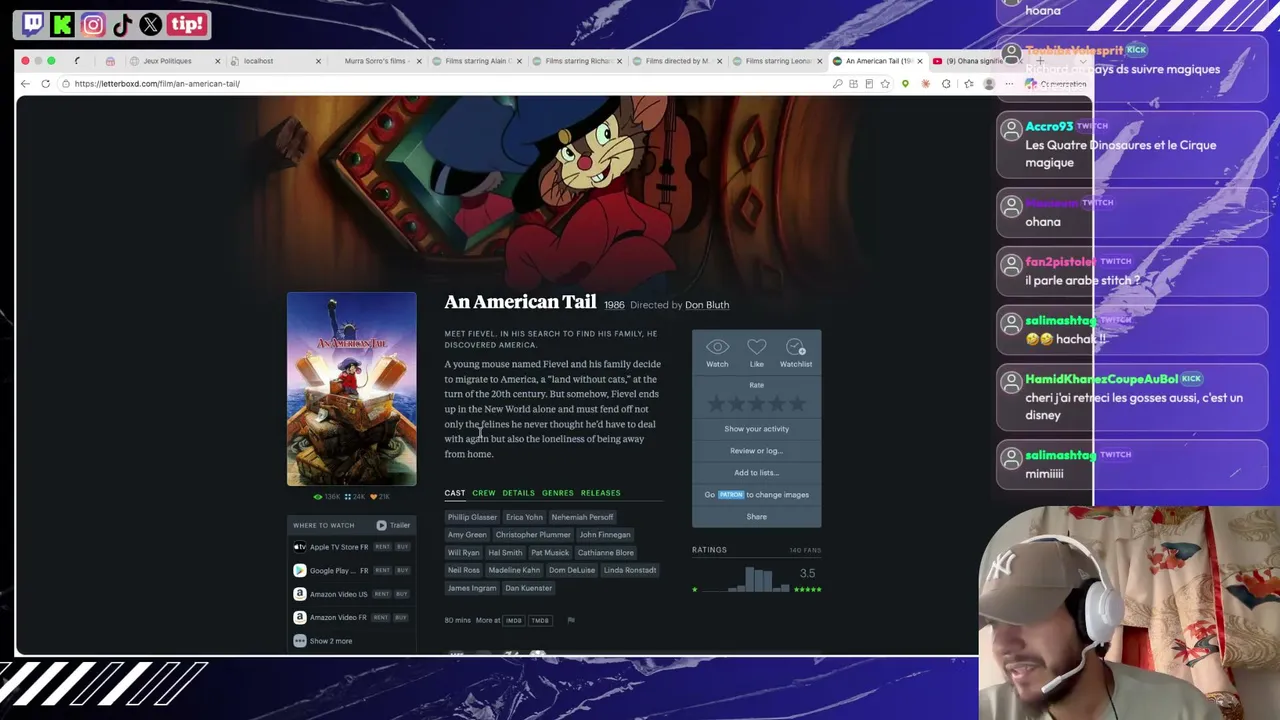Image resolution: width=1280 pixels, height=720 pixels.
Task: Open the Instagram icon in the overlay
Action: click(x=93, y=25)
